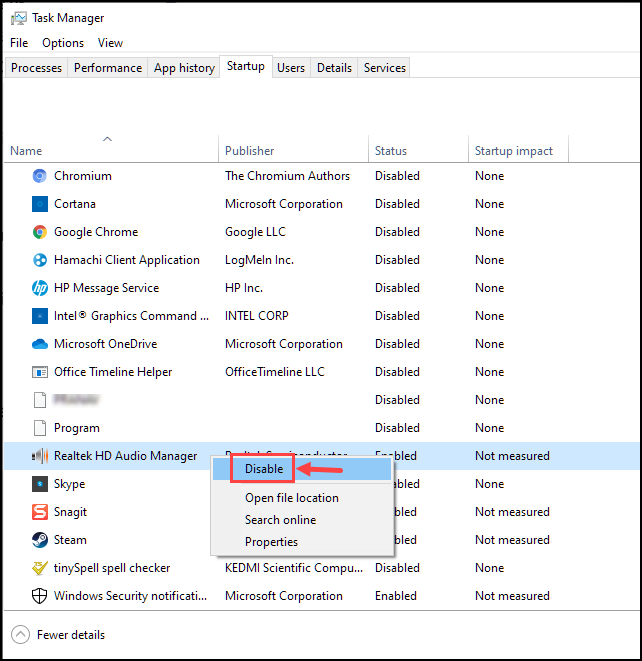The width and height of the screenshot is (642, 661).
Task: Select the Program entry name
Action: click(x=77, y=428)
